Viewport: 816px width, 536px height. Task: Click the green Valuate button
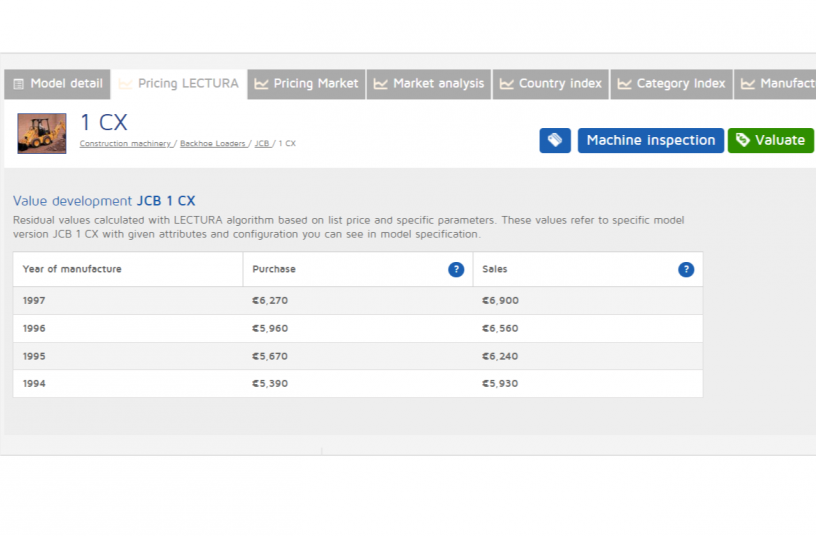tap(771, 141)
